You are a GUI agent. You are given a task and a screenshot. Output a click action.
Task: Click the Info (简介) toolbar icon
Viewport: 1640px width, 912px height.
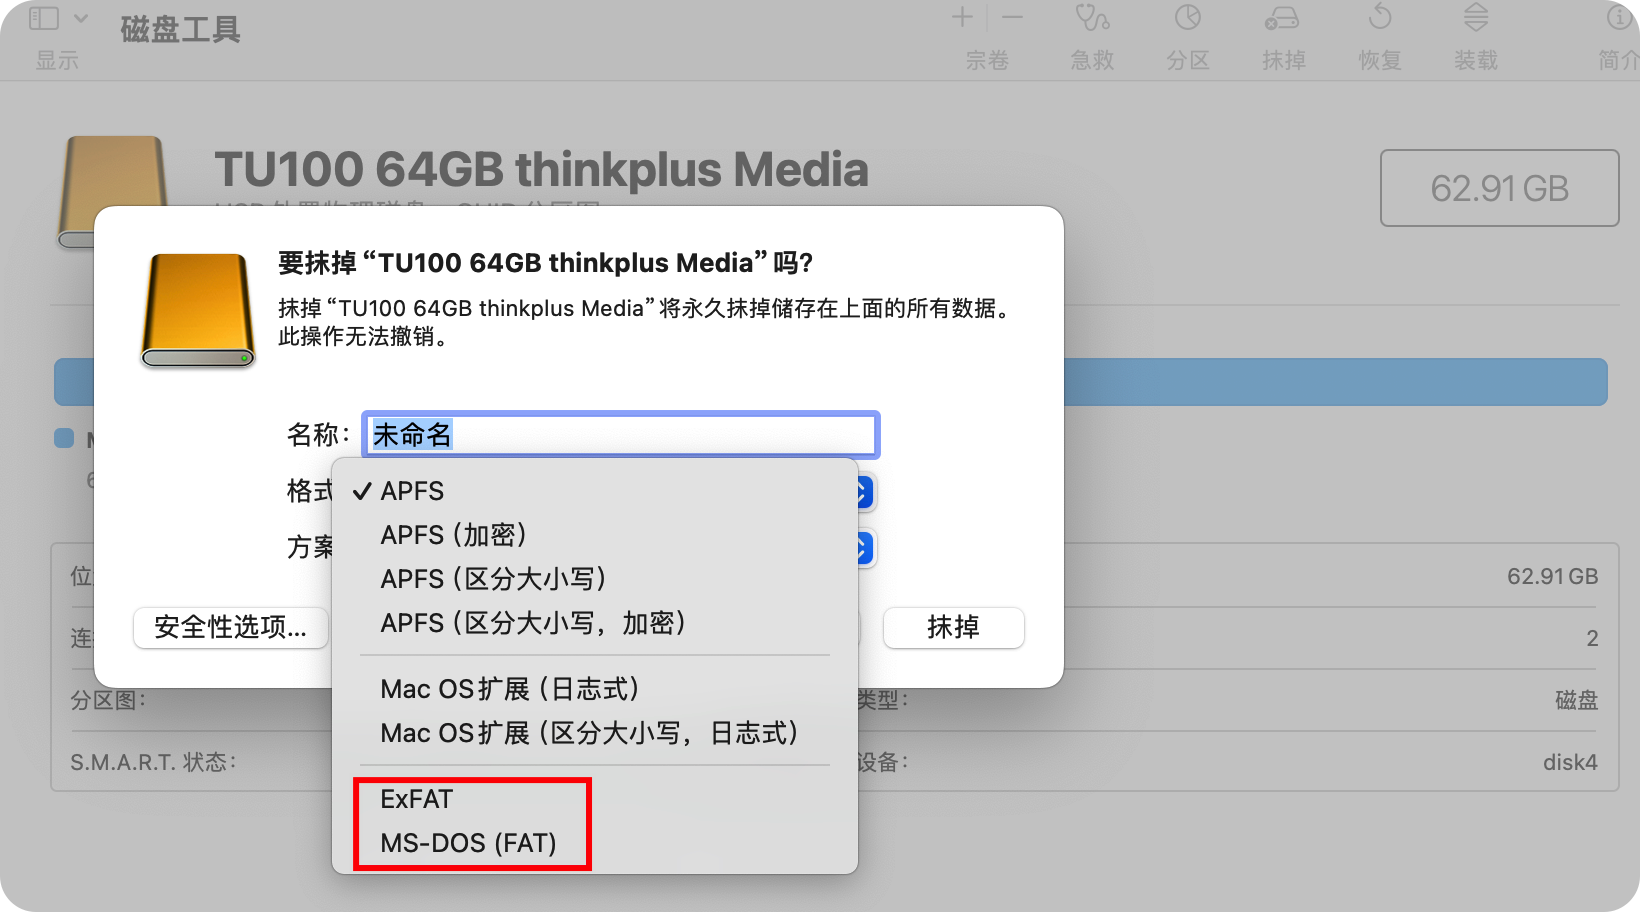[x=1620, y=18]
